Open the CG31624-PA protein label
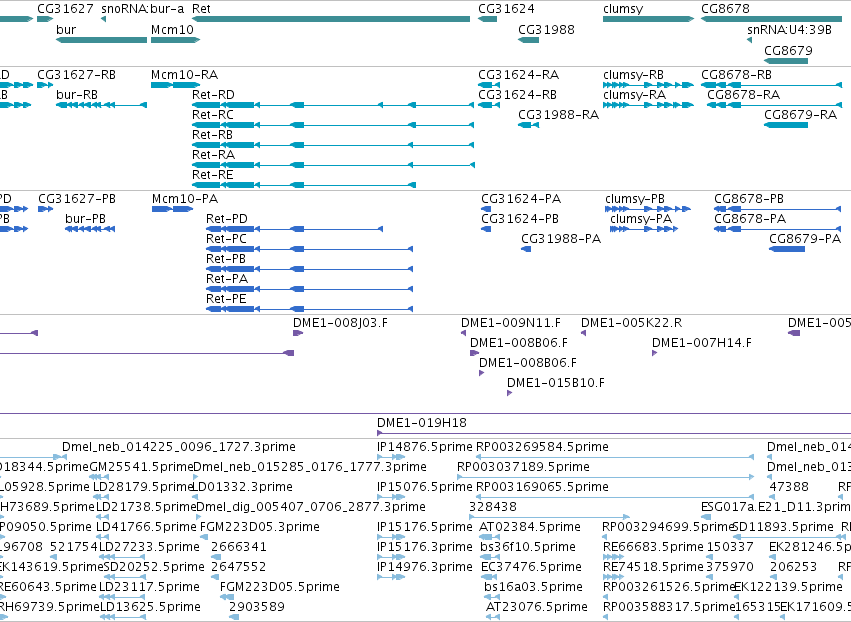The height and width of the screenshot is (622, 851). coord(522,199)
